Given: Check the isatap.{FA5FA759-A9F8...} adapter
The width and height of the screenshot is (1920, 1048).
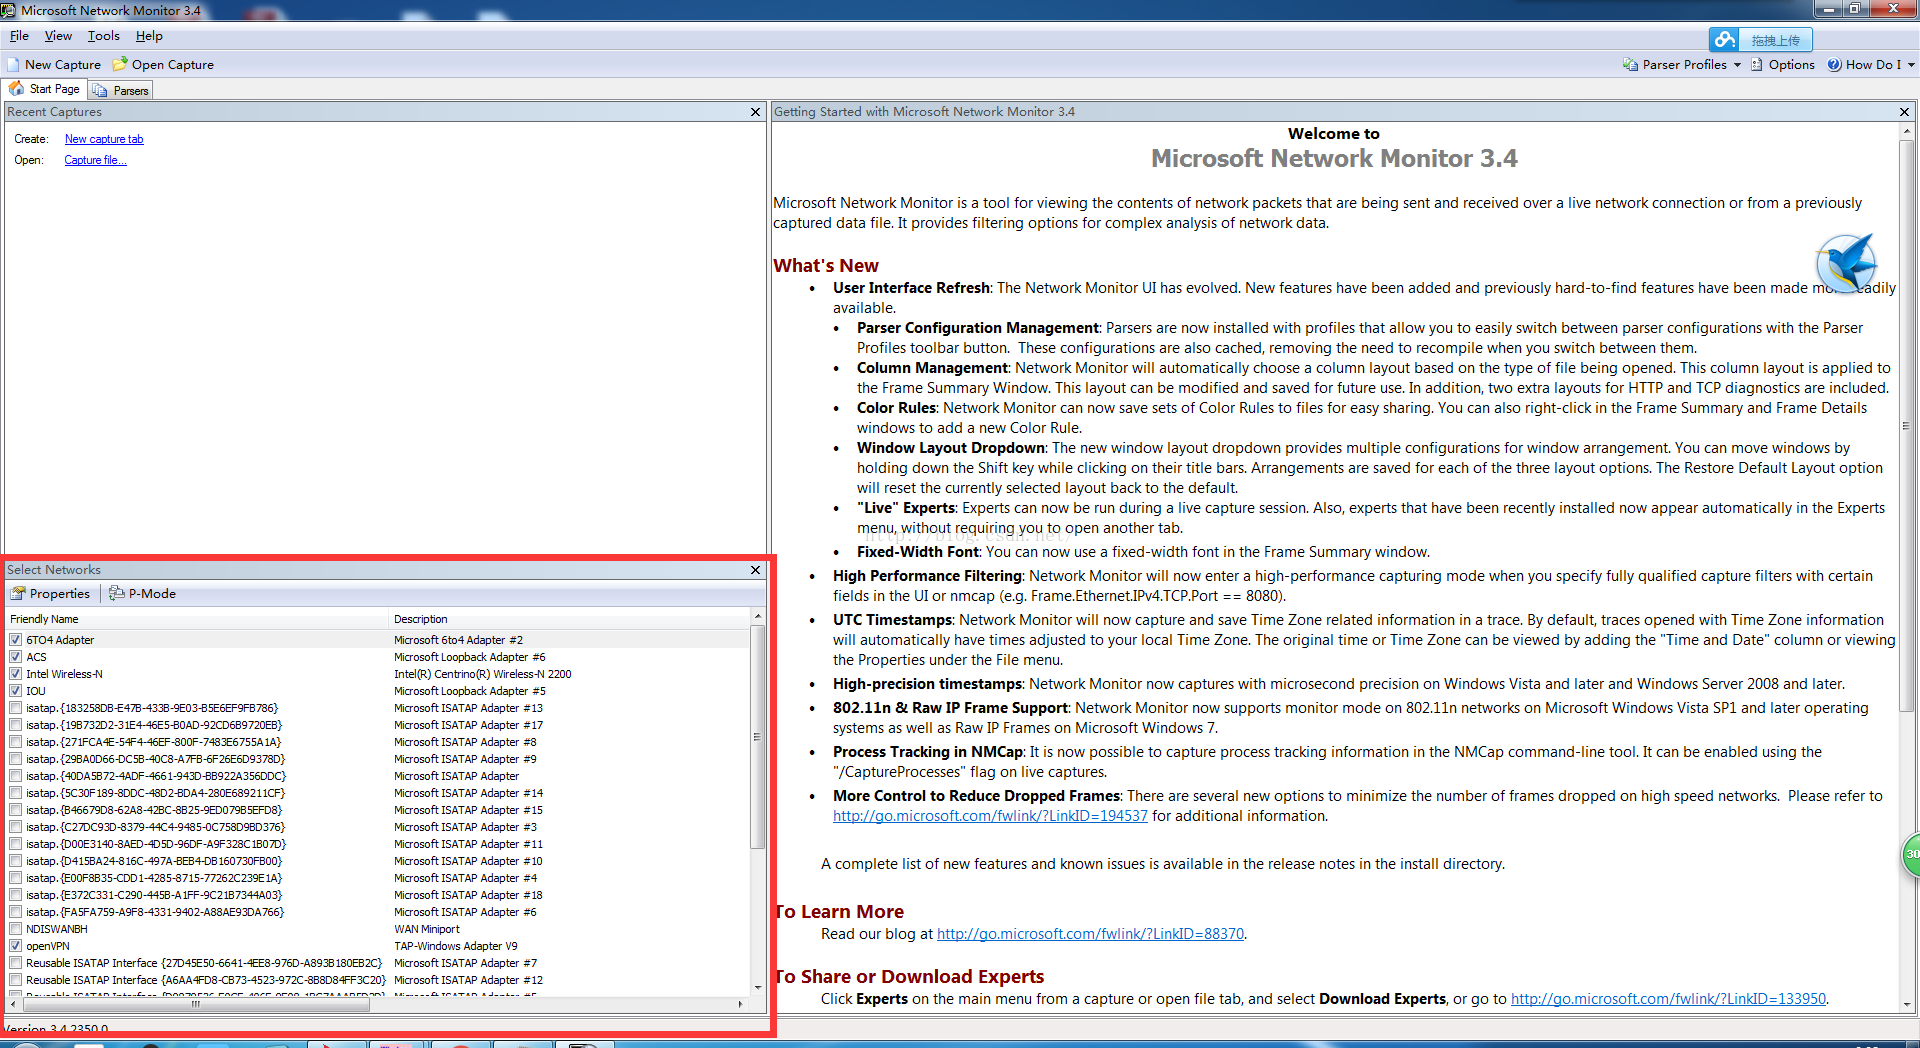Looking at the screenshot, I should click(x=16, y=912).
